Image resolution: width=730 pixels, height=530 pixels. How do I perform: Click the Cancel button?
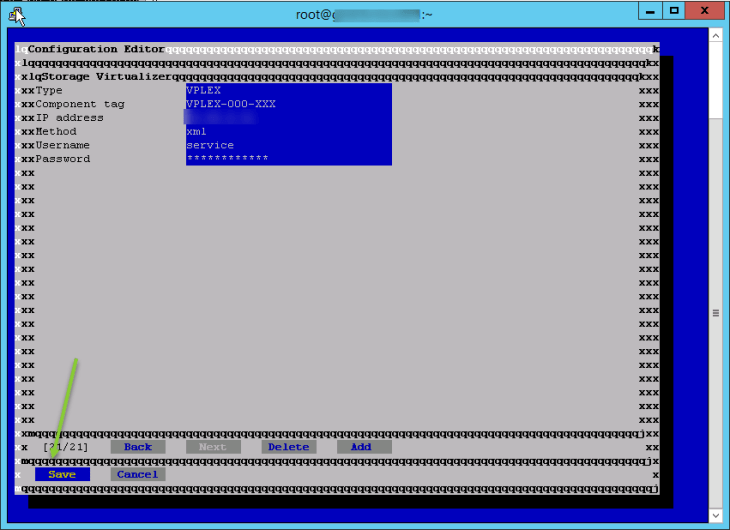click(138, 475)
